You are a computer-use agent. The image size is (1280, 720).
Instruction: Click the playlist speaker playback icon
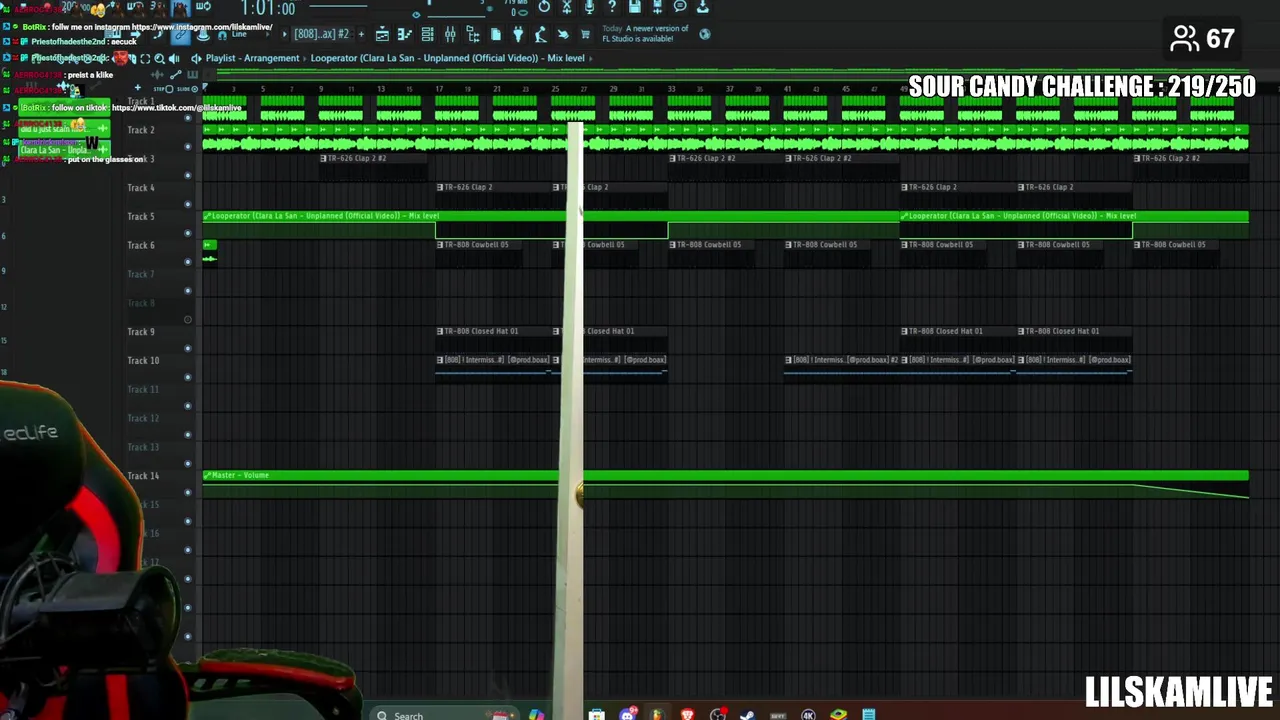(x=174, y=58)
